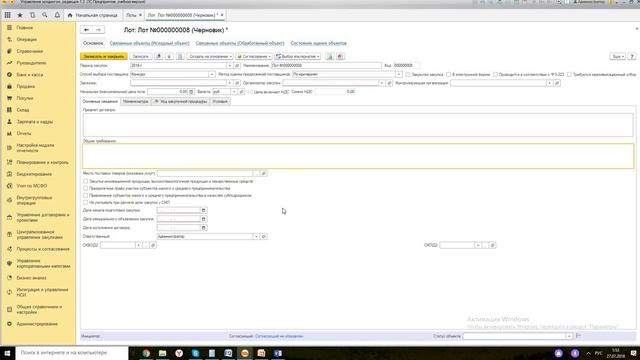
Task: Enable Приоритетное право участия субъектов МСП checkbox
Action: (x=85, y=189)
